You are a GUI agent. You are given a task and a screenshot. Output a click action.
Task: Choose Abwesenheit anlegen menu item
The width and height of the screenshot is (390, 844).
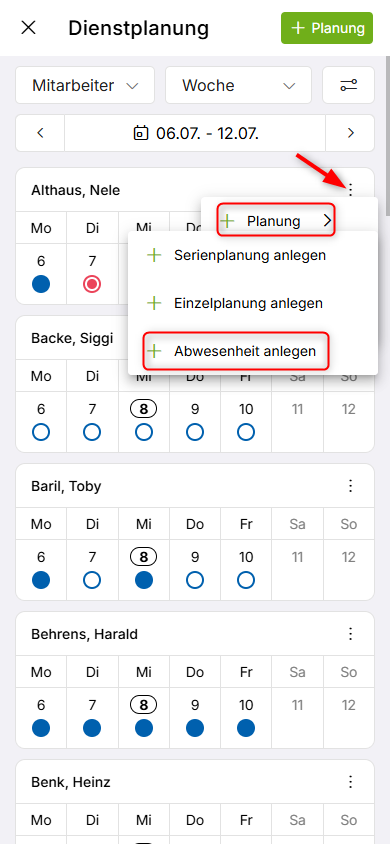pos(236,351)
